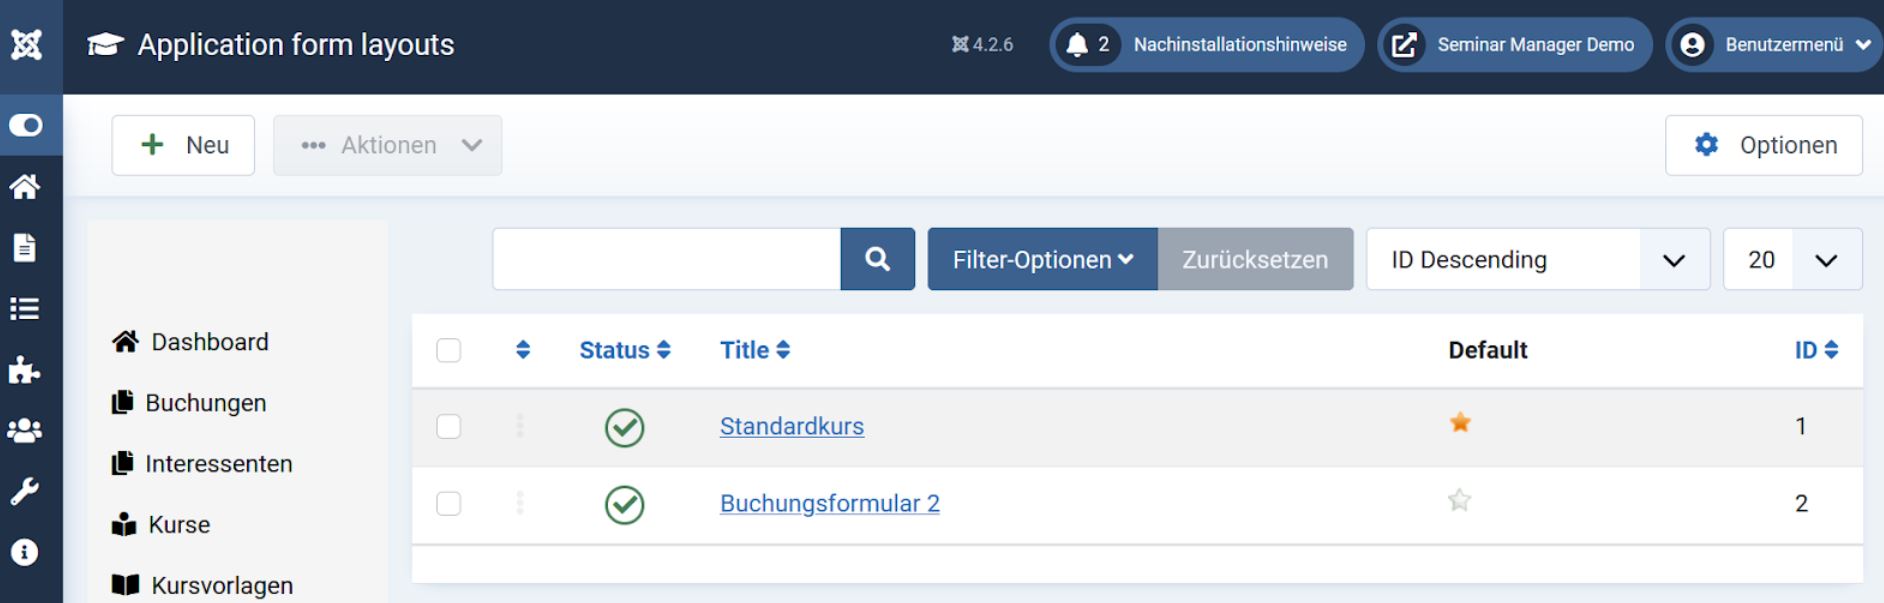
Task: Open Buchungen in the side menu
Action: (205, 403)
